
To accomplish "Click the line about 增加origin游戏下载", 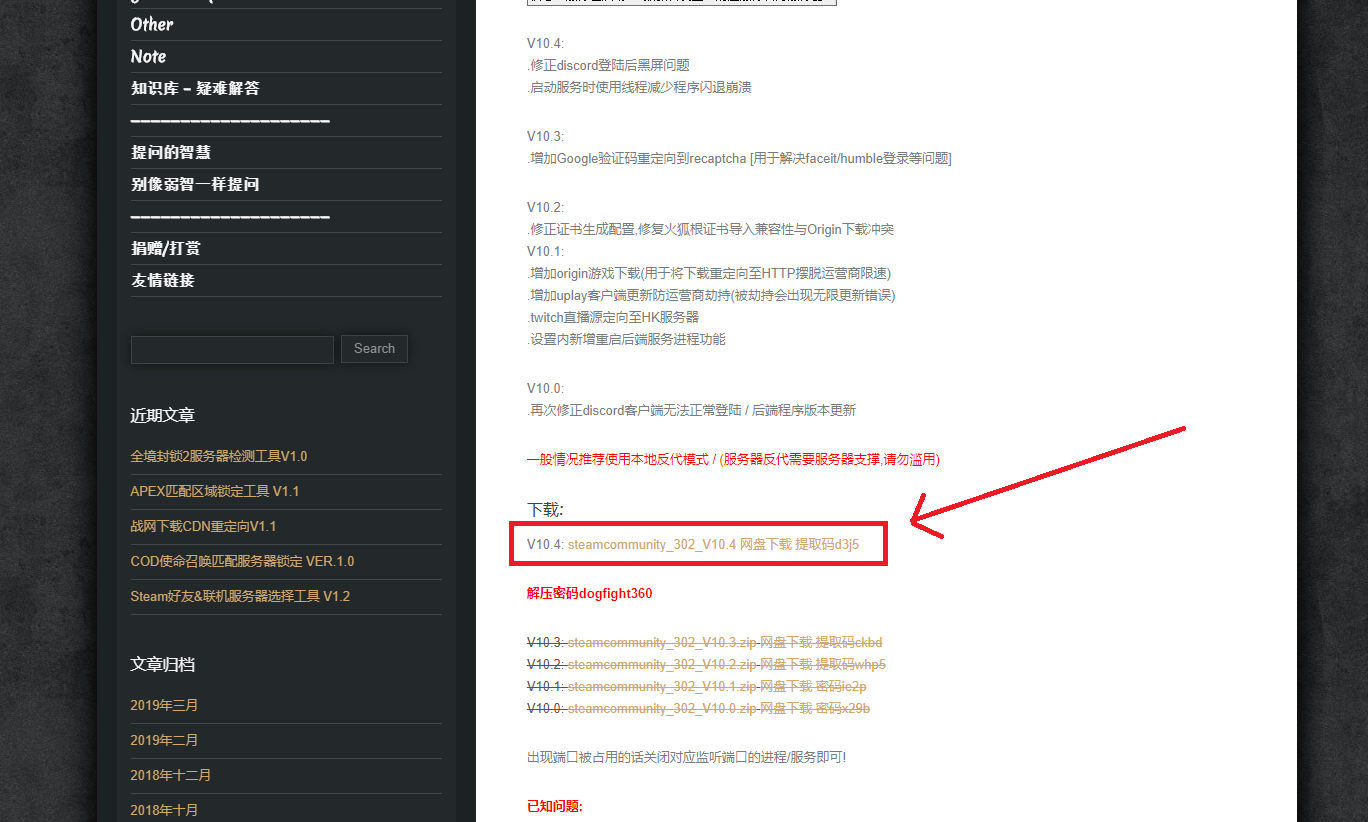I will 709,273.
